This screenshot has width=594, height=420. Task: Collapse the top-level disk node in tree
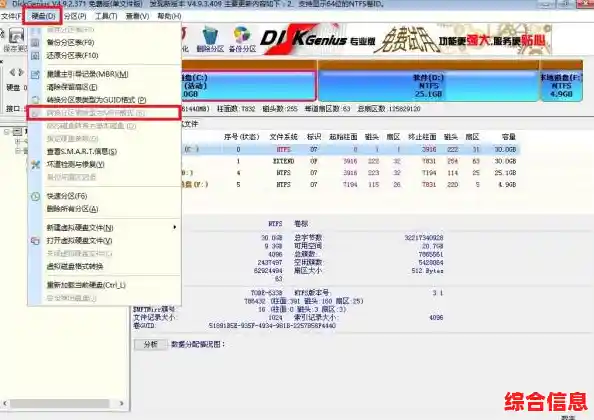7,131
